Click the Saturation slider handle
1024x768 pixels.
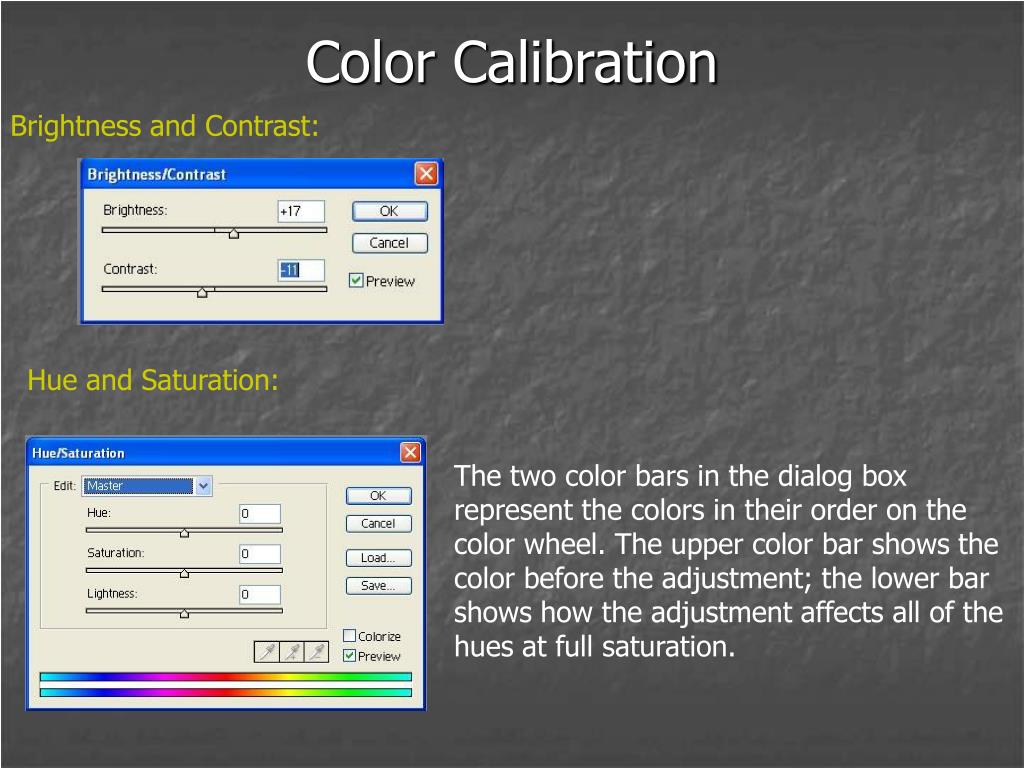click(184, 573)
